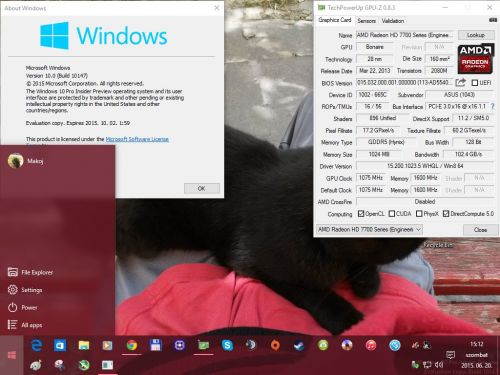Switch to the Sensors tab in GPU-Z
The height and width of the screenshot is (375, 500).
point(367,21)
